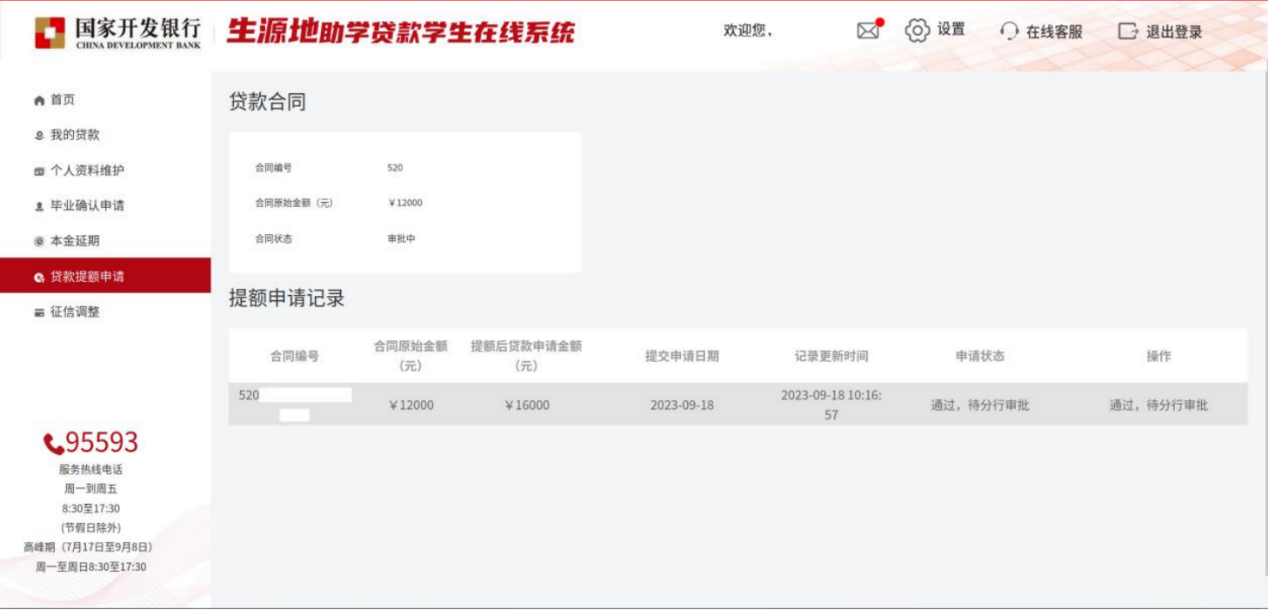Click the icon beside 本金延期
The image size is (1268, 610).
click(x=39, y=242)
